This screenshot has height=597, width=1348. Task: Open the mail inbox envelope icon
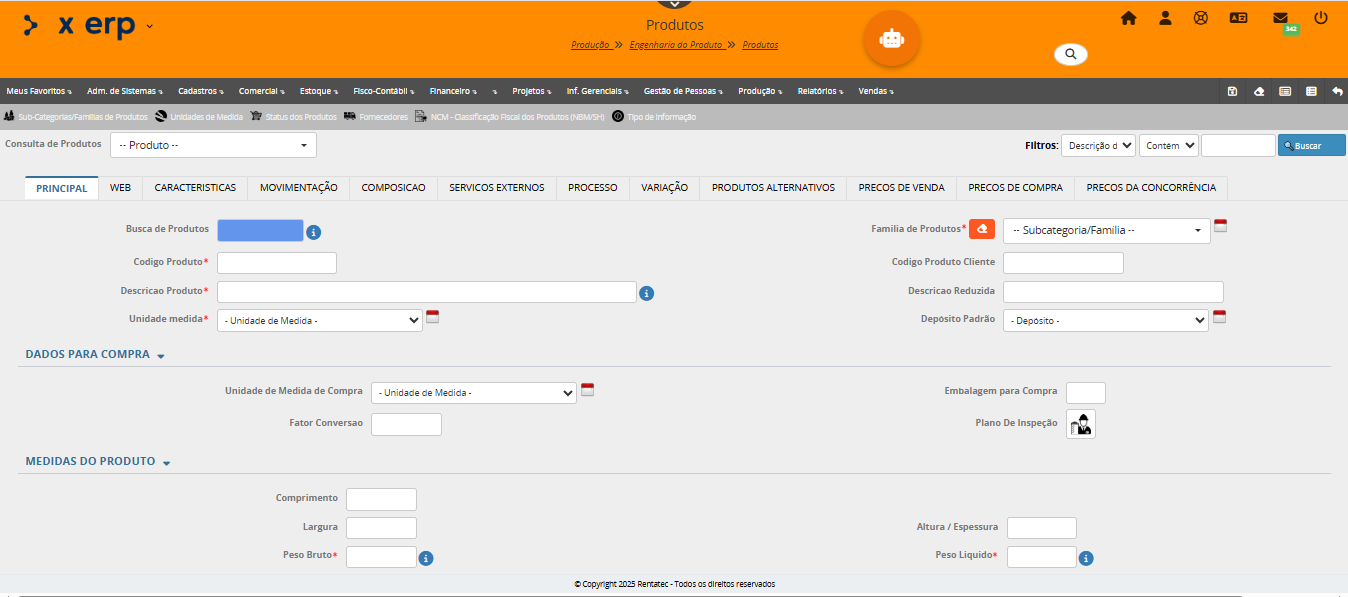point(1280,18)
